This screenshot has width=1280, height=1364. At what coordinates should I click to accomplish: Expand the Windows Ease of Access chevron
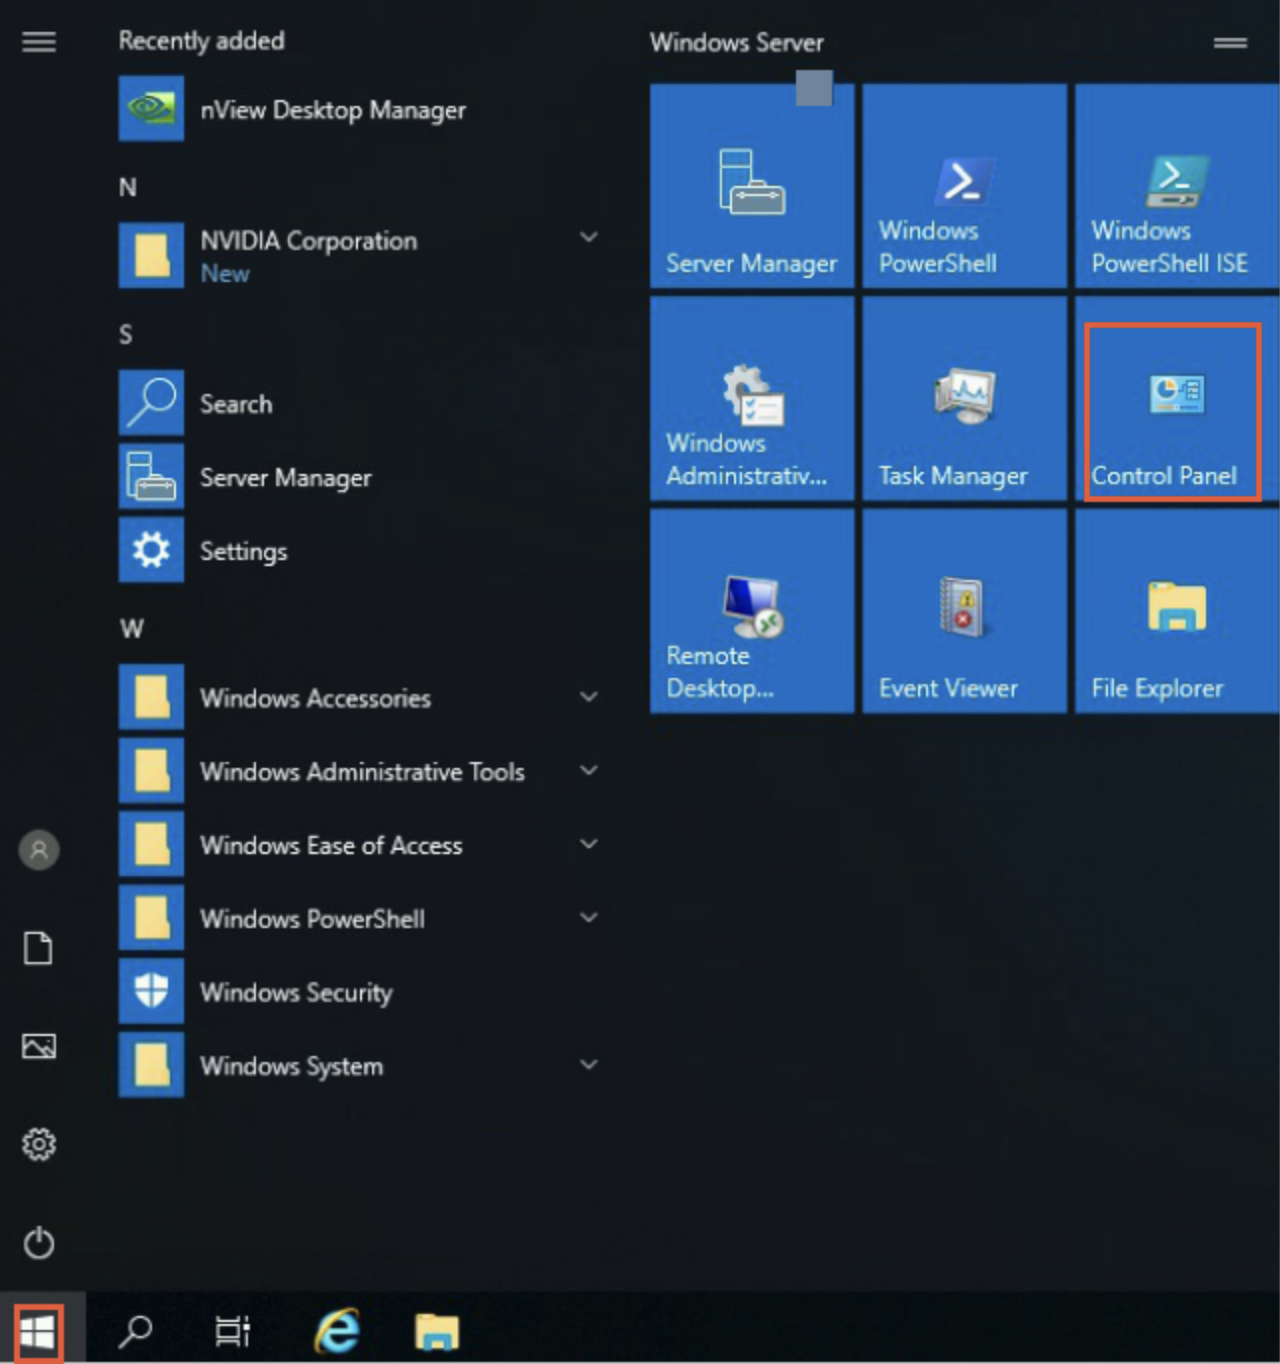pos(589,843)
